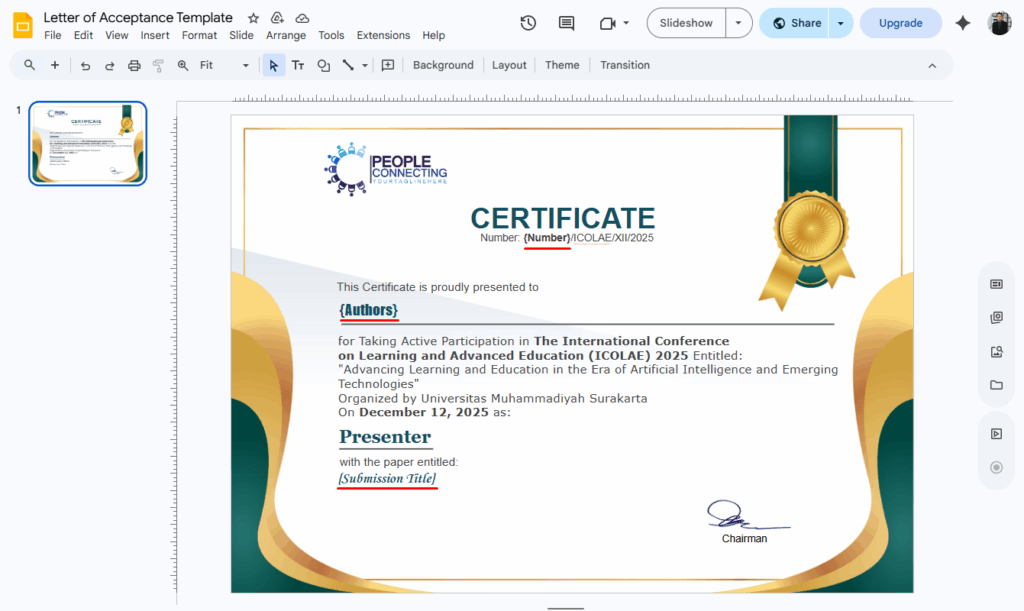This screenshot has width=1024, height=611.
Task: Expand the Slideshow options dropdown arrow
Action: 739,23
